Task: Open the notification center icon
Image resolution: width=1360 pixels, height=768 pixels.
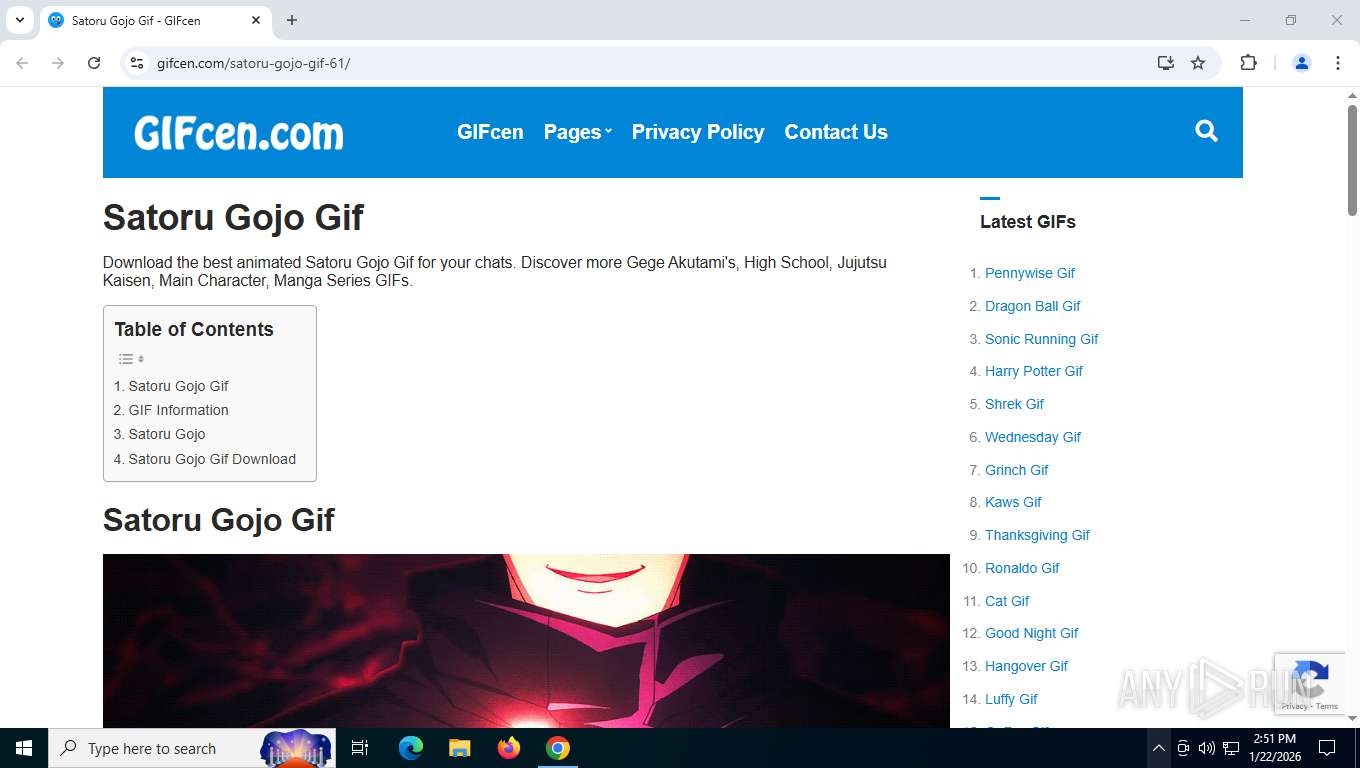Action: pos(1327,748)
